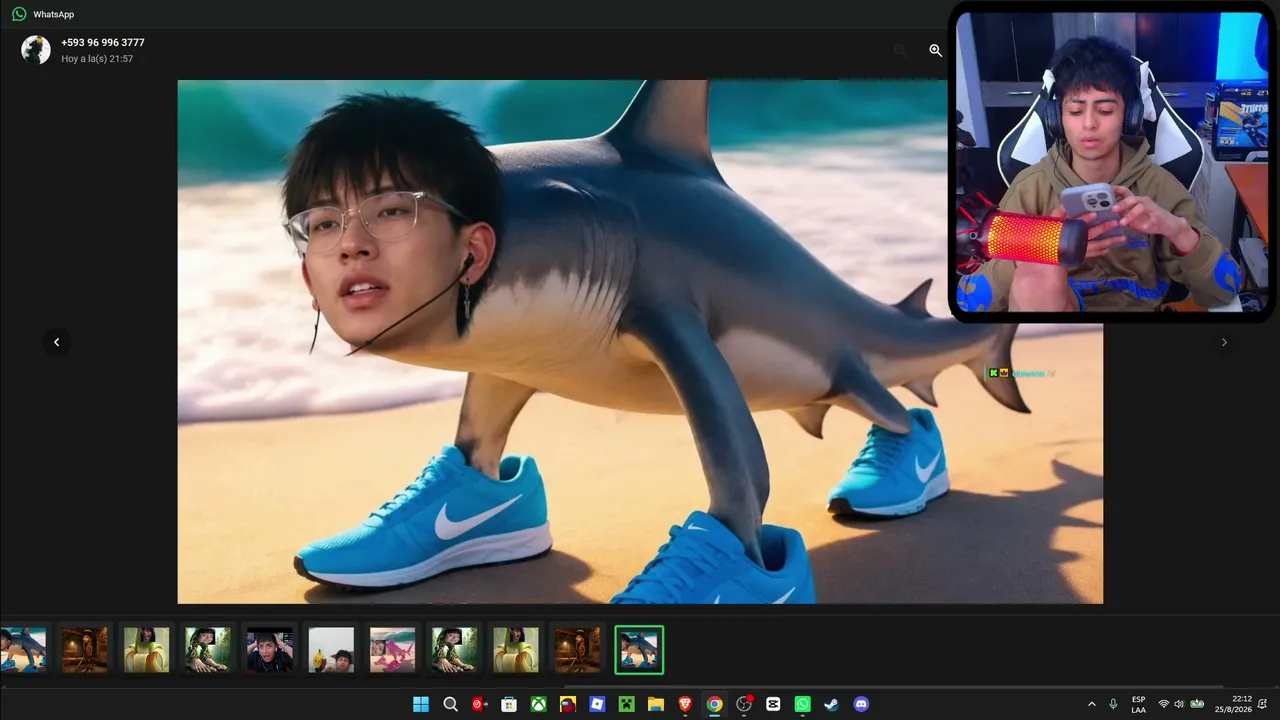
Task: Open Roblox from the taskbar
Action: pos(597,704)
